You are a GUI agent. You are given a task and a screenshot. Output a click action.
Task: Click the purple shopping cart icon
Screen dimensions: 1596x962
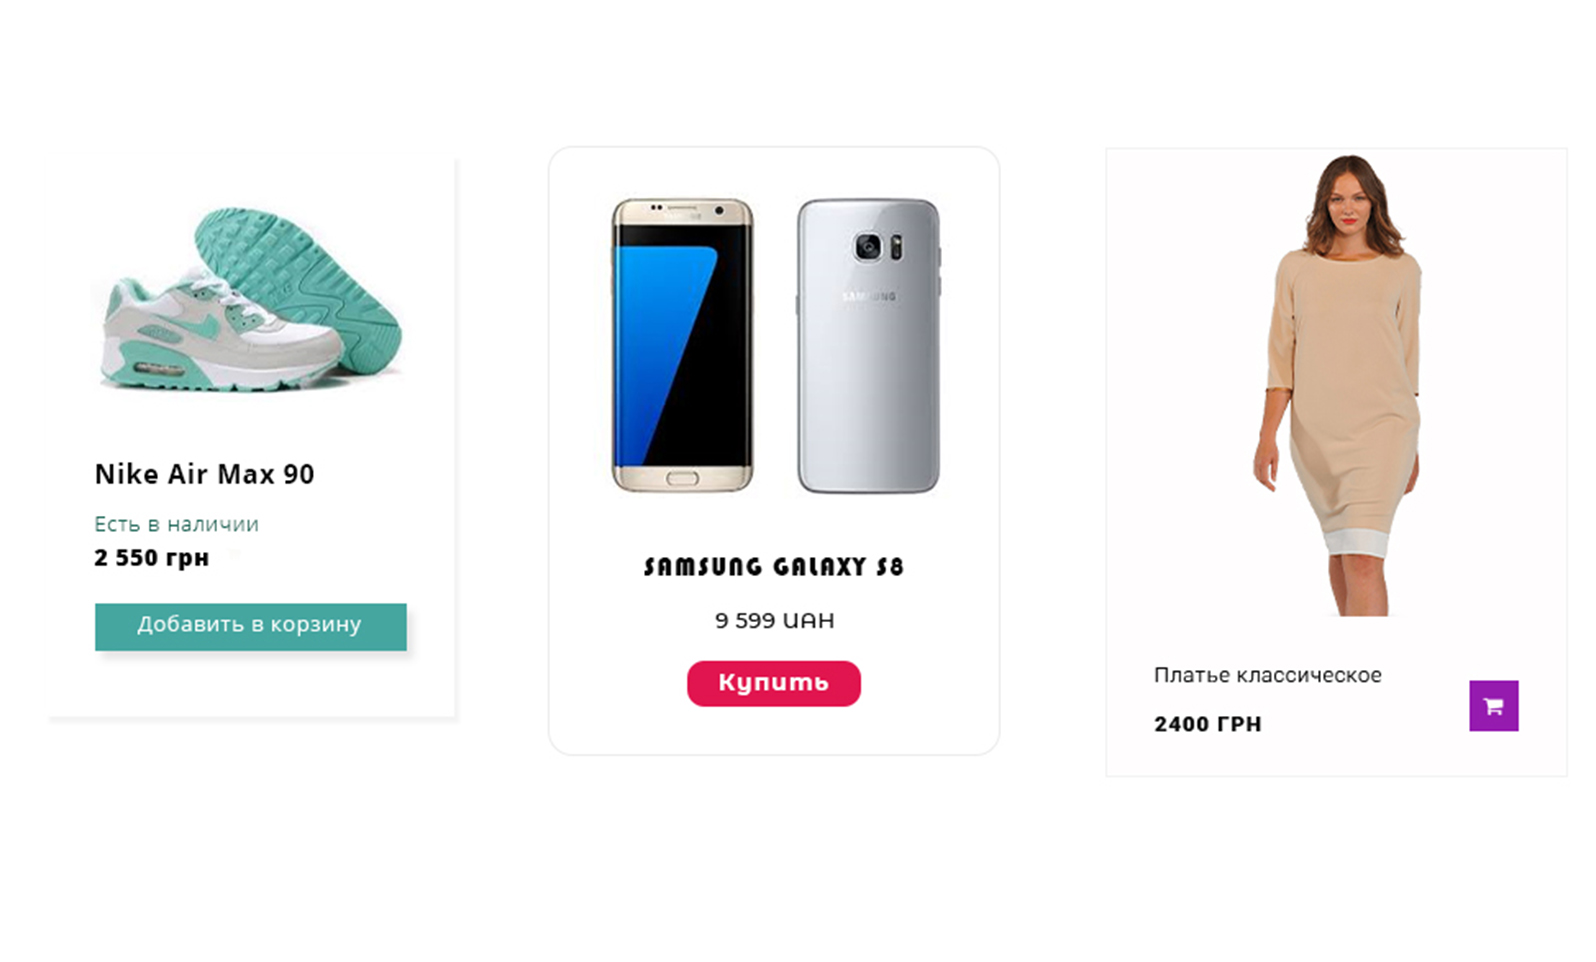click(x=1493, y=706)
